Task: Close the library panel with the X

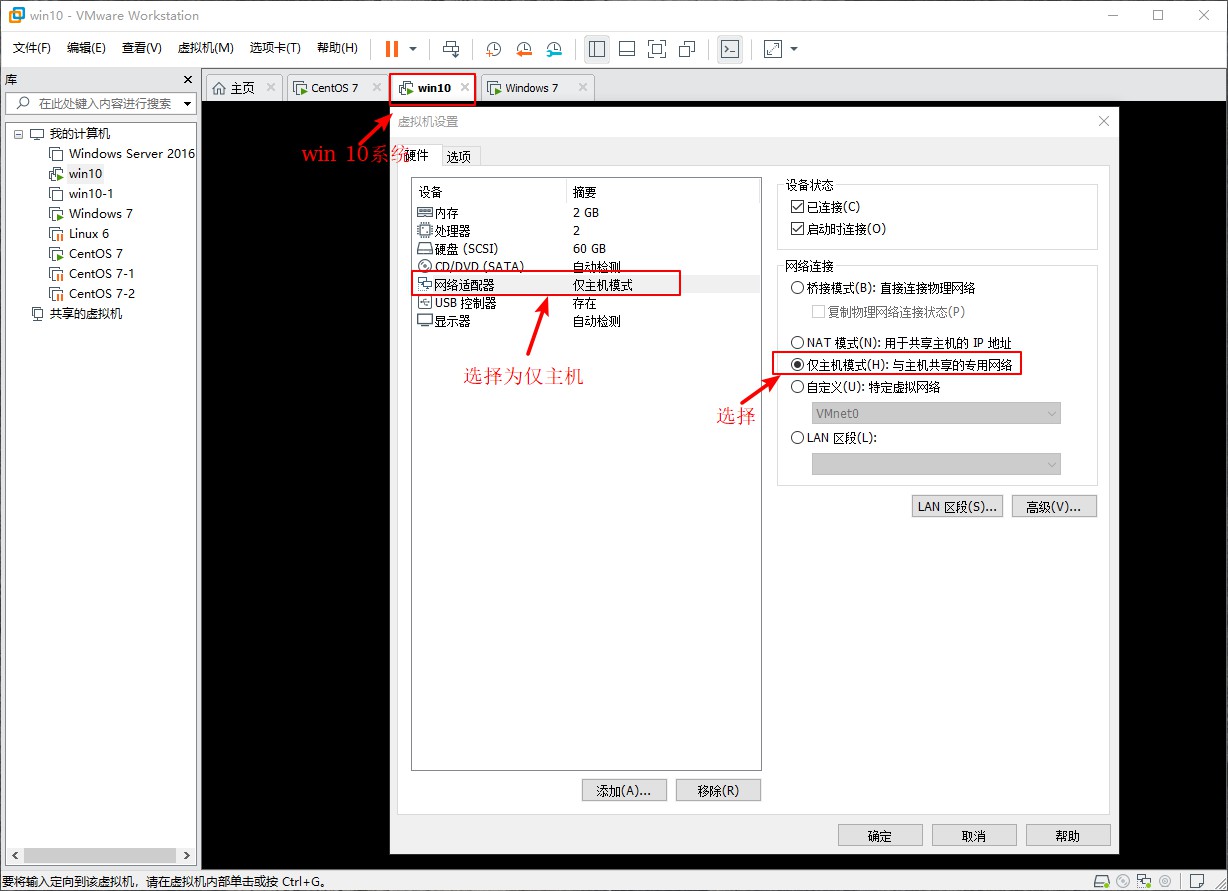Action: click(x=188, y=79)
